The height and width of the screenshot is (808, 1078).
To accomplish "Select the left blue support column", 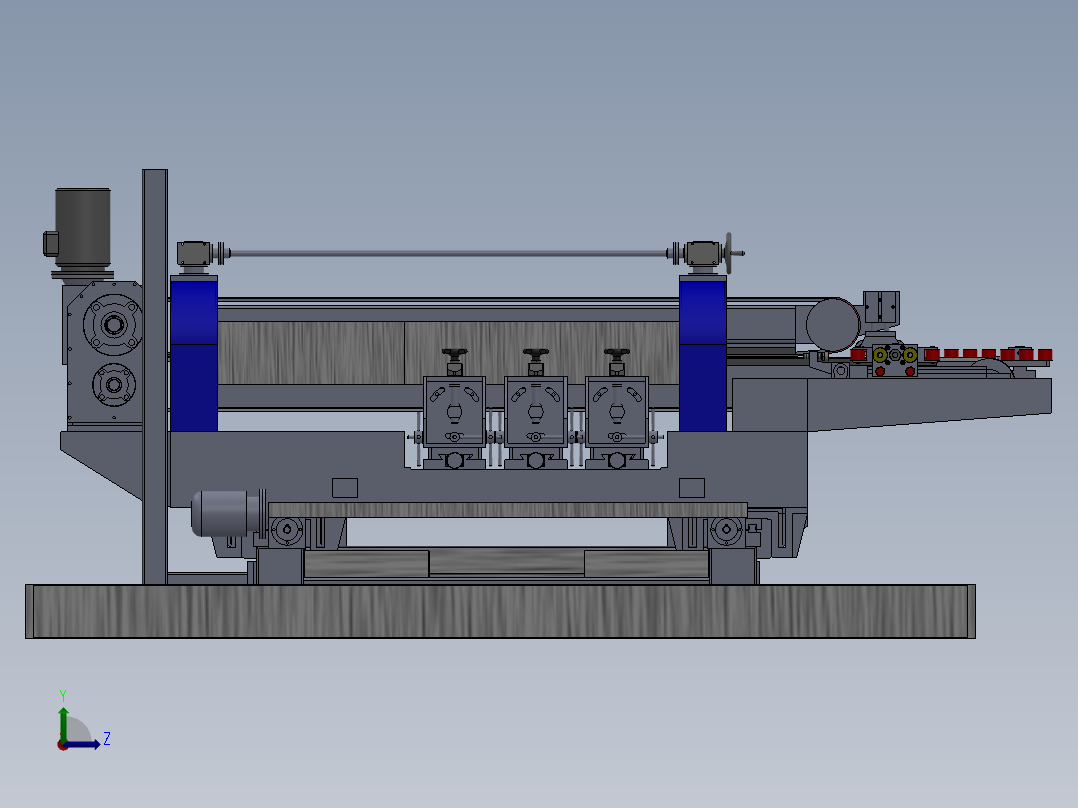I will [x=194, y=353].
